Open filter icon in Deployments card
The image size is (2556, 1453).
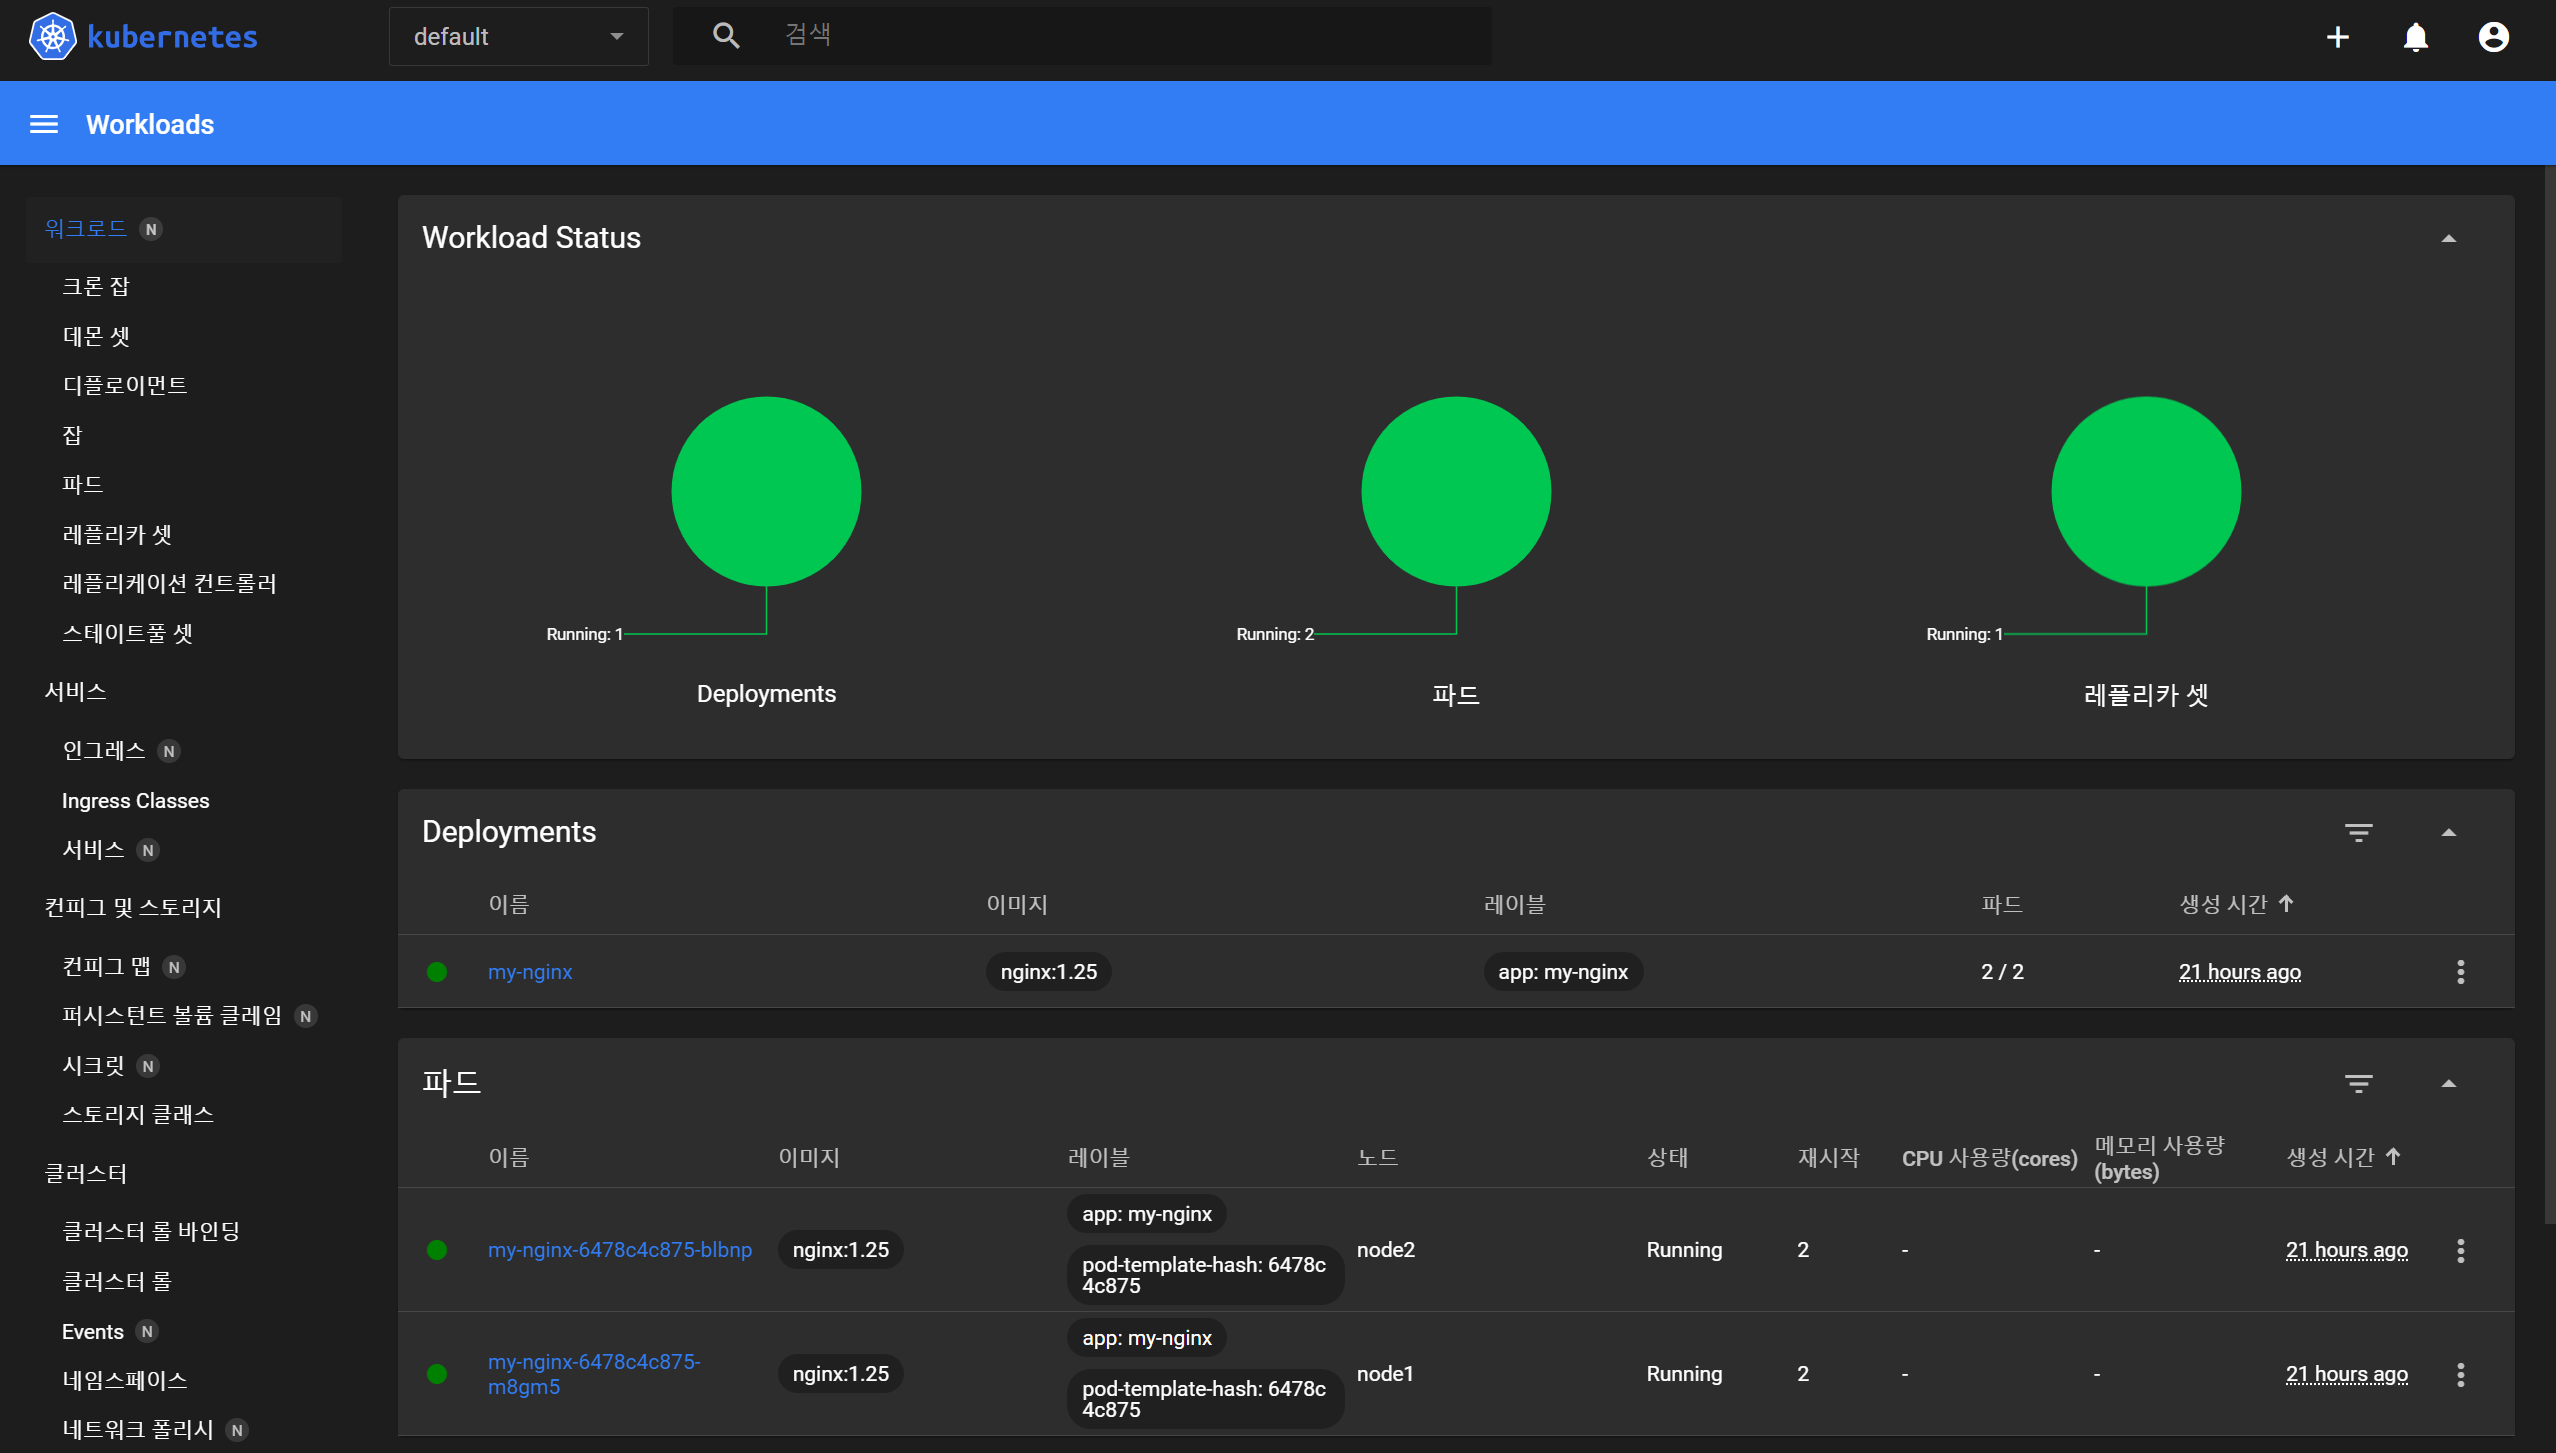pos(2358,832)
